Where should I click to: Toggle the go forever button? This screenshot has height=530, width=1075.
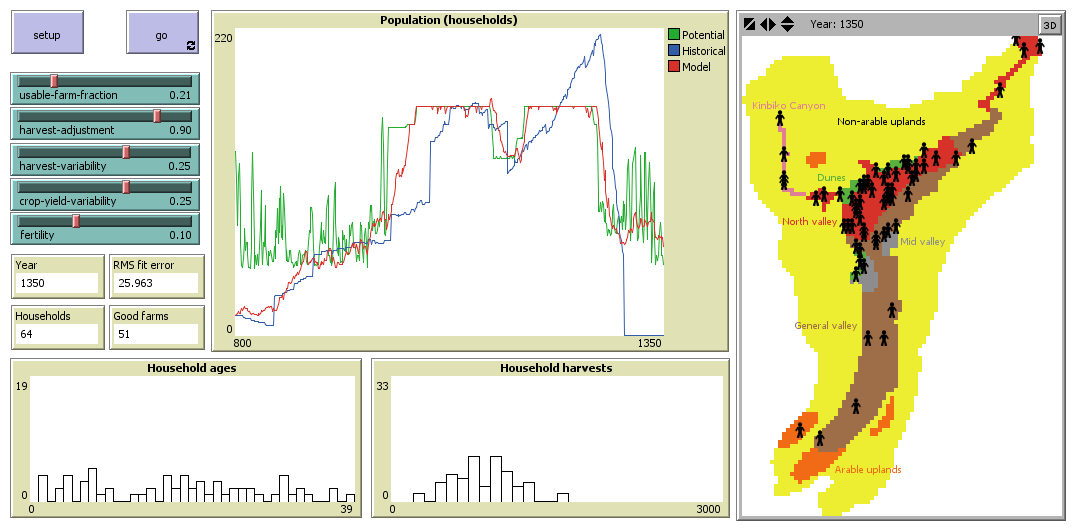[x=162, y=34]
